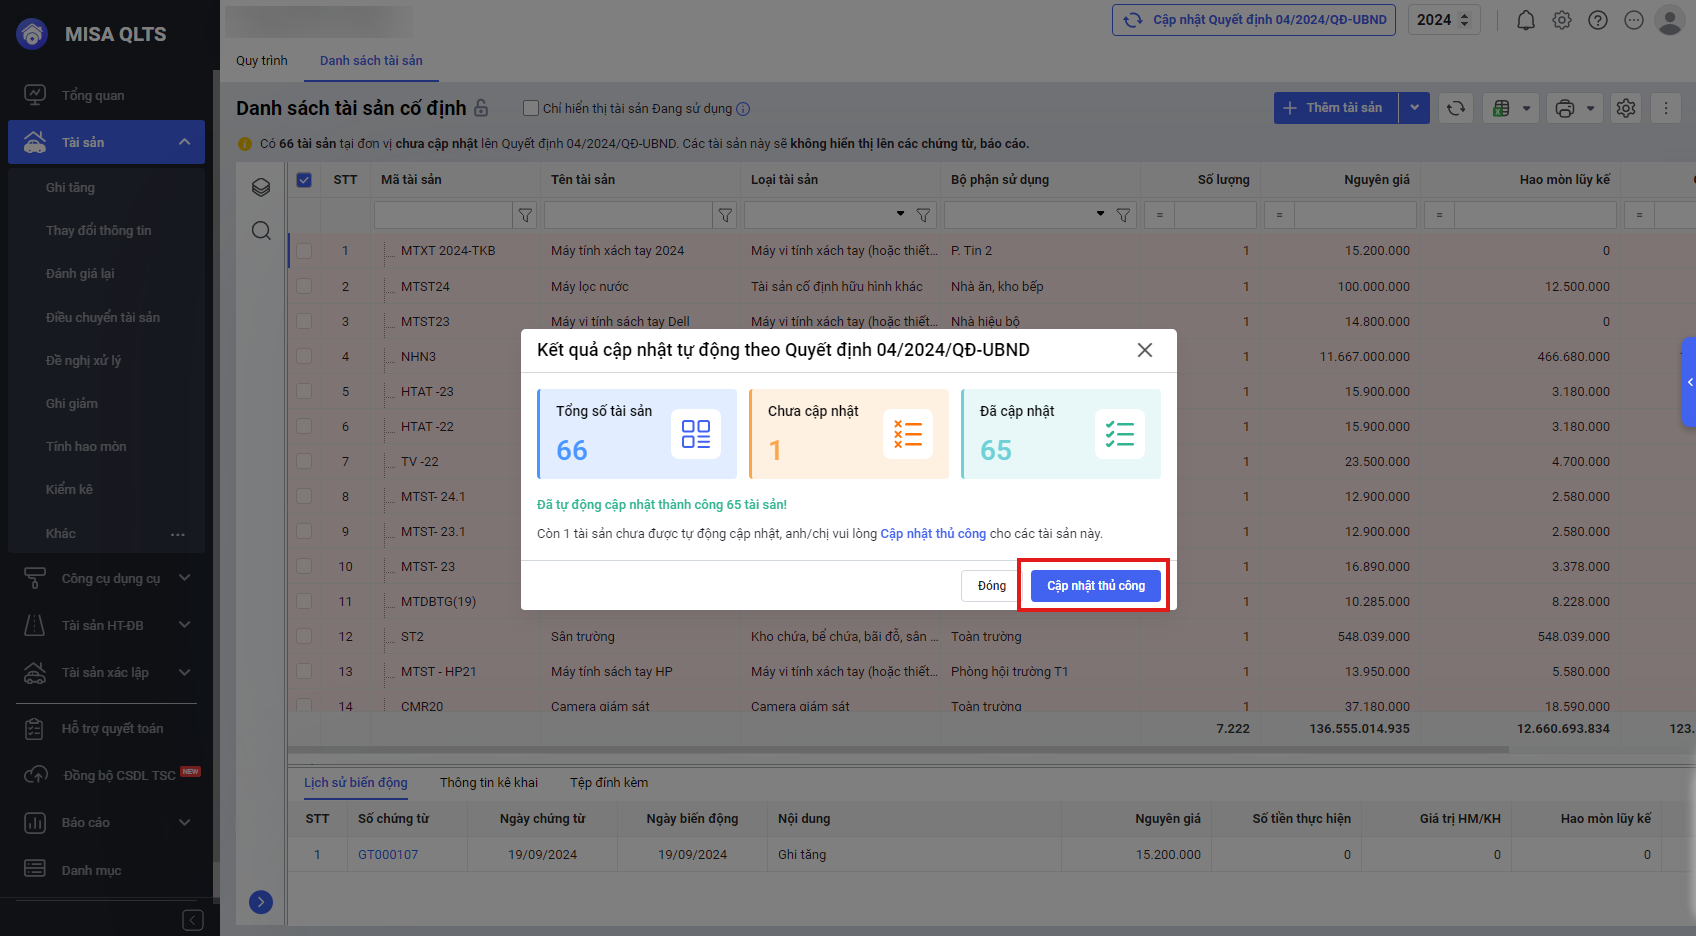The image size is (1696, 936).
Task: Open the help question mark icon
Action: 1597,20
